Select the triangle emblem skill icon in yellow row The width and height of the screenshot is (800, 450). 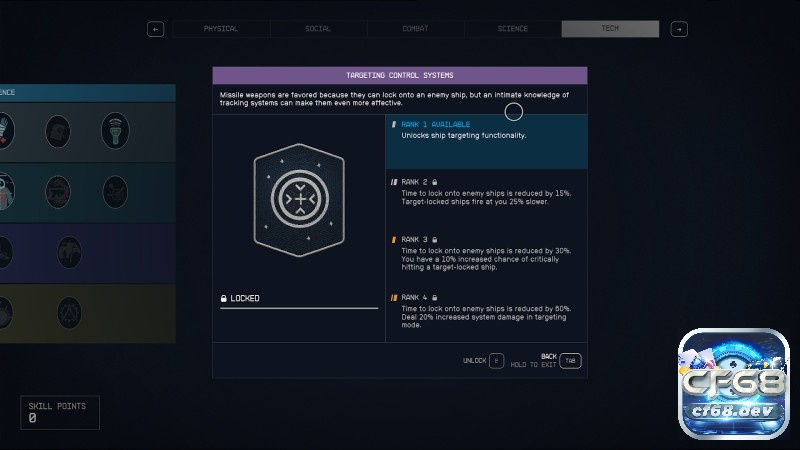69,312
